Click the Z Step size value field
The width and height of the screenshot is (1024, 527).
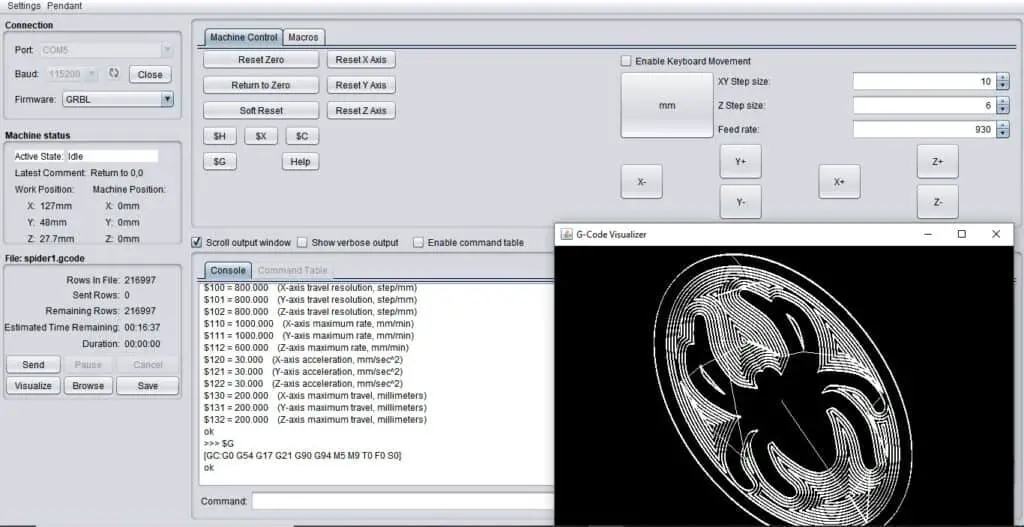[924, 105]
